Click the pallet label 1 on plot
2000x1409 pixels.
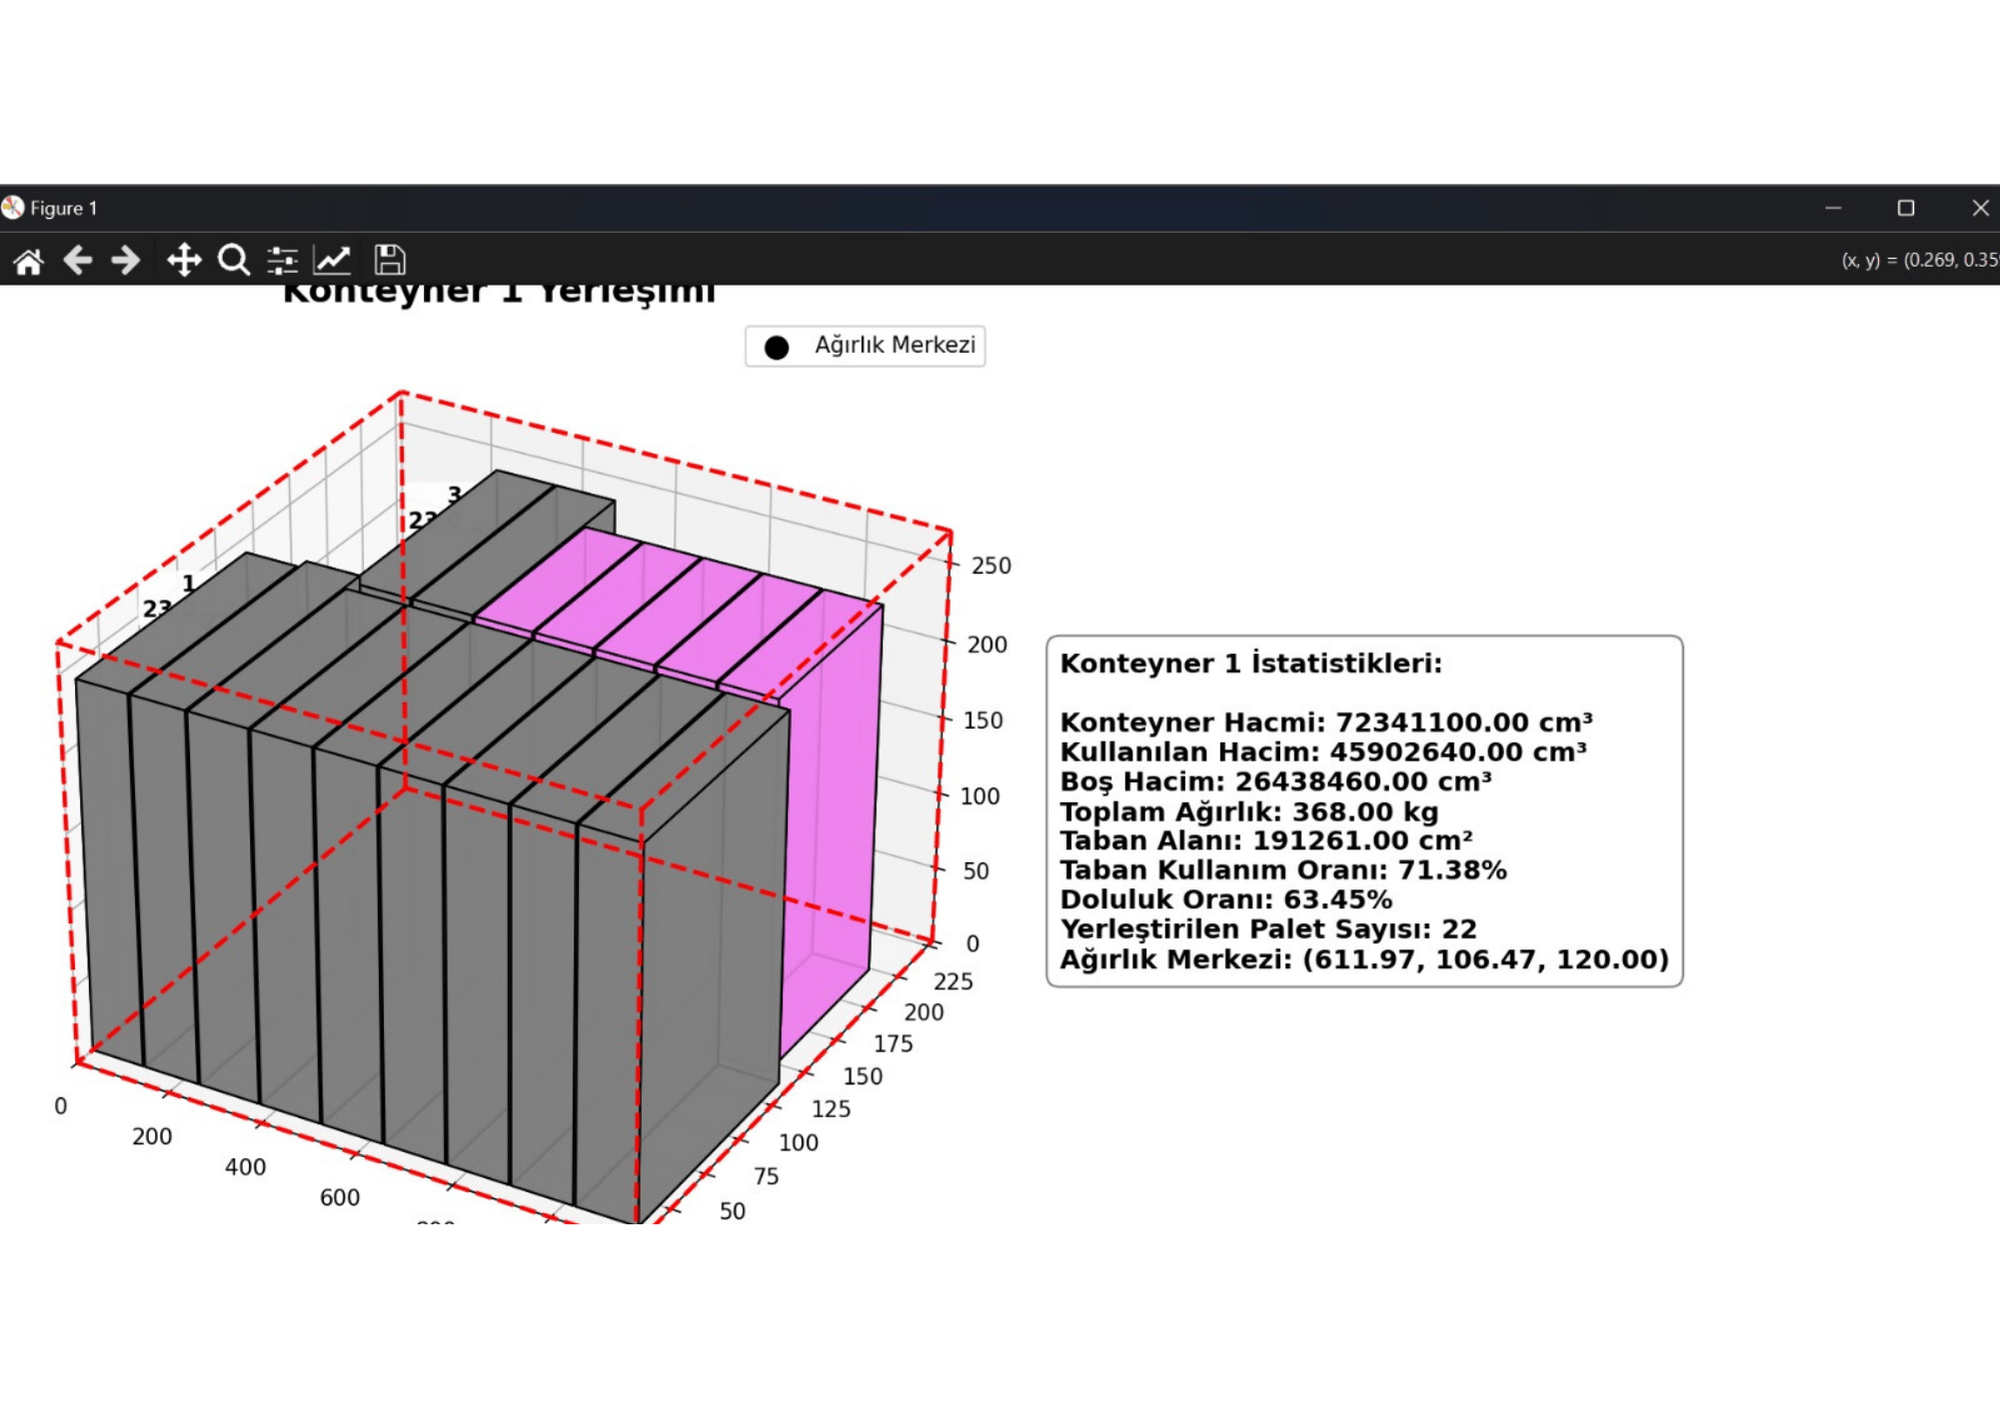(188, 584)
